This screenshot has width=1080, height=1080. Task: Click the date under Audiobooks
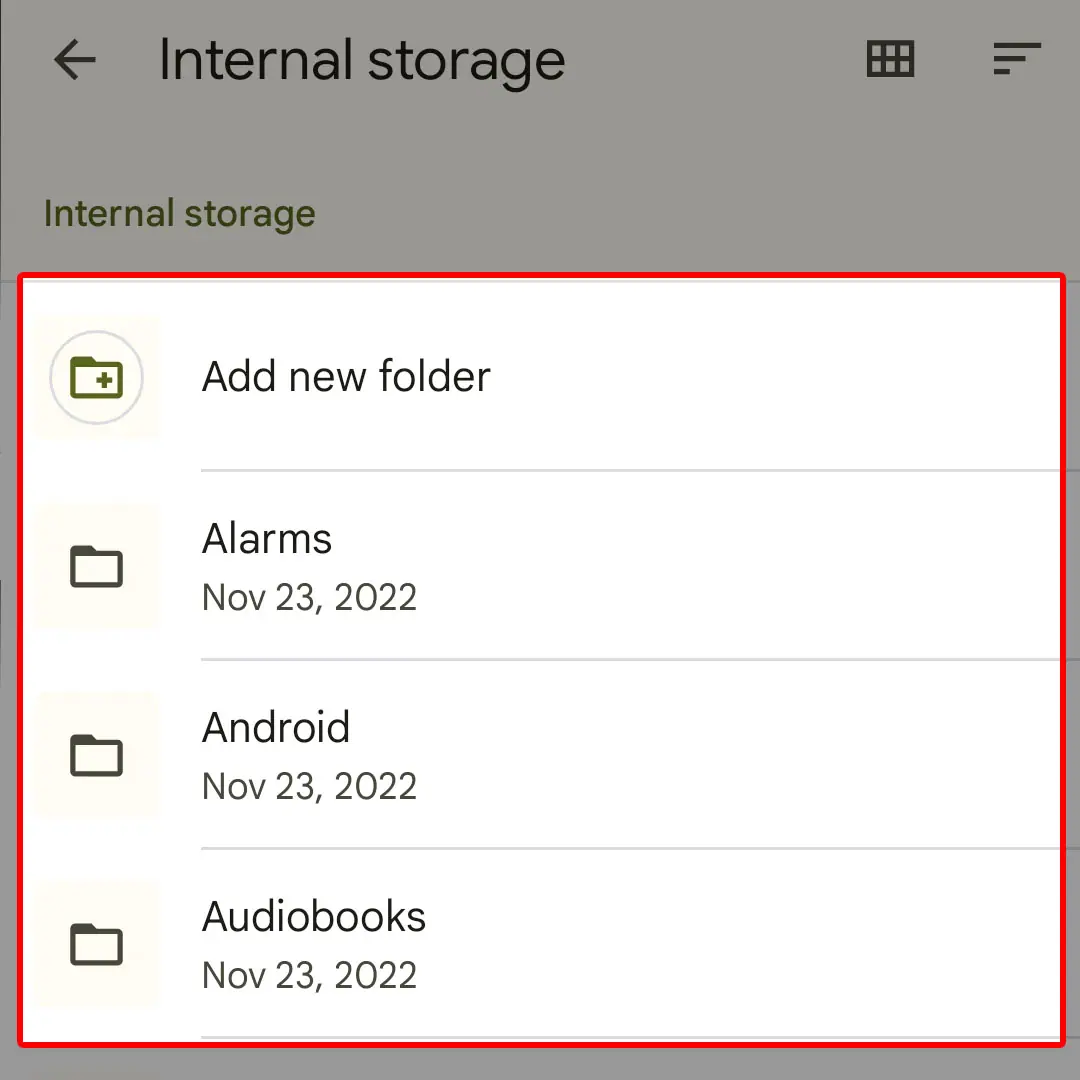click(x=309, y=976)
